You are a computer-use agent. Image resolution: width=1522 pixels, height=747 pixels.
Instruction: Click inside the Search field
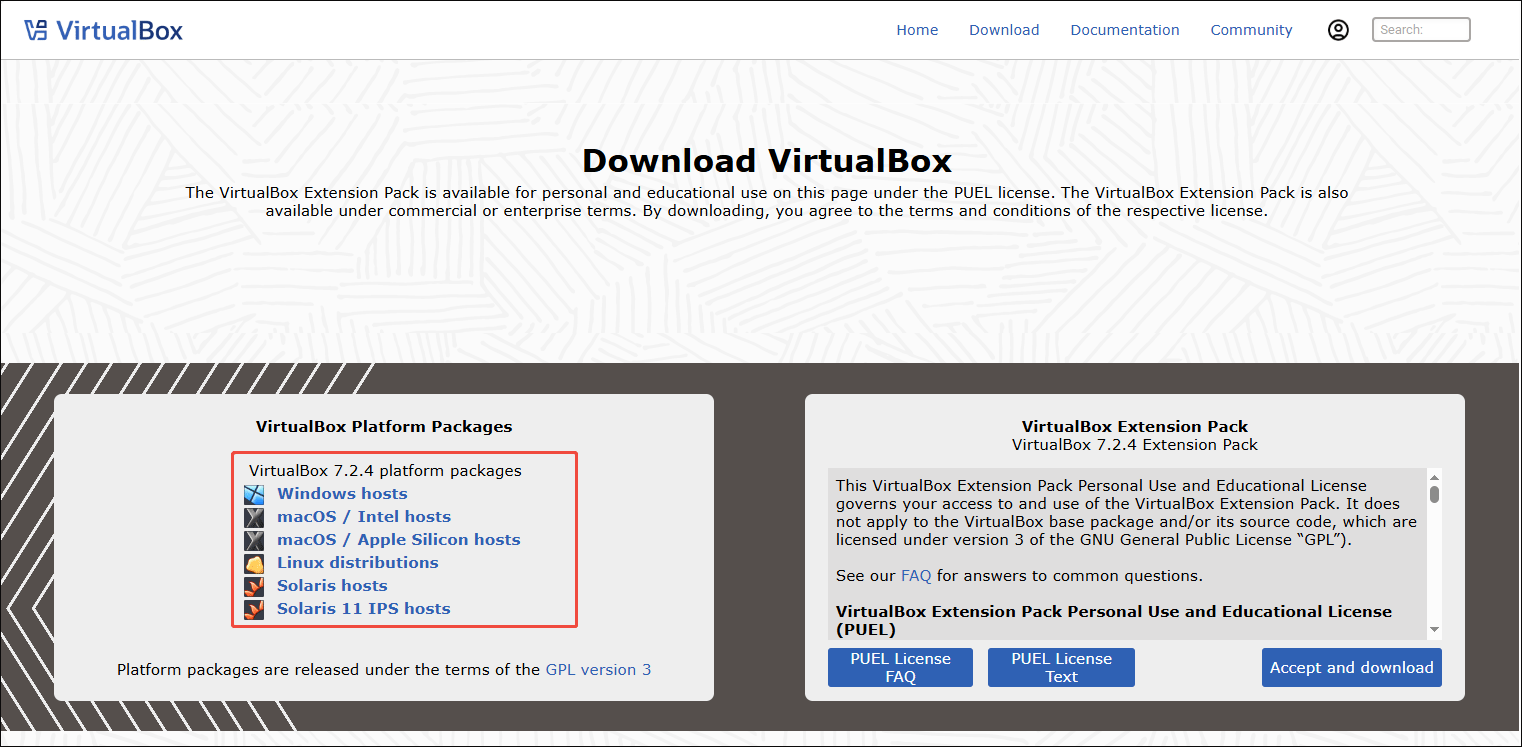point(1420,29)
